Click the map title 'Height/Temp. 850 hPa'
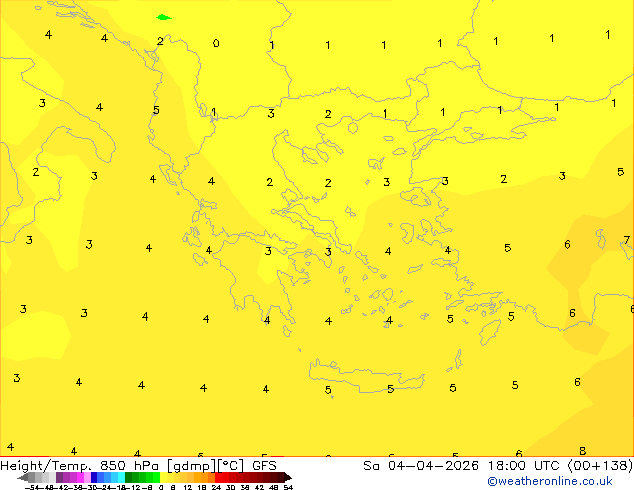The width and height of the screenshot is (634, 490). tap(79, 466)
